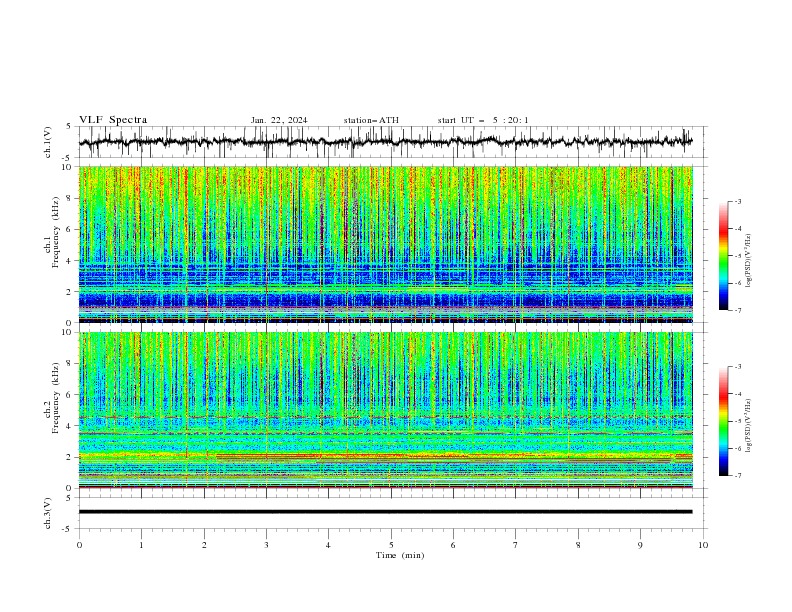Select the "start UT = 5 :20: 1" header text
This screenshot has height=612, width=792.
pos(483,120)
